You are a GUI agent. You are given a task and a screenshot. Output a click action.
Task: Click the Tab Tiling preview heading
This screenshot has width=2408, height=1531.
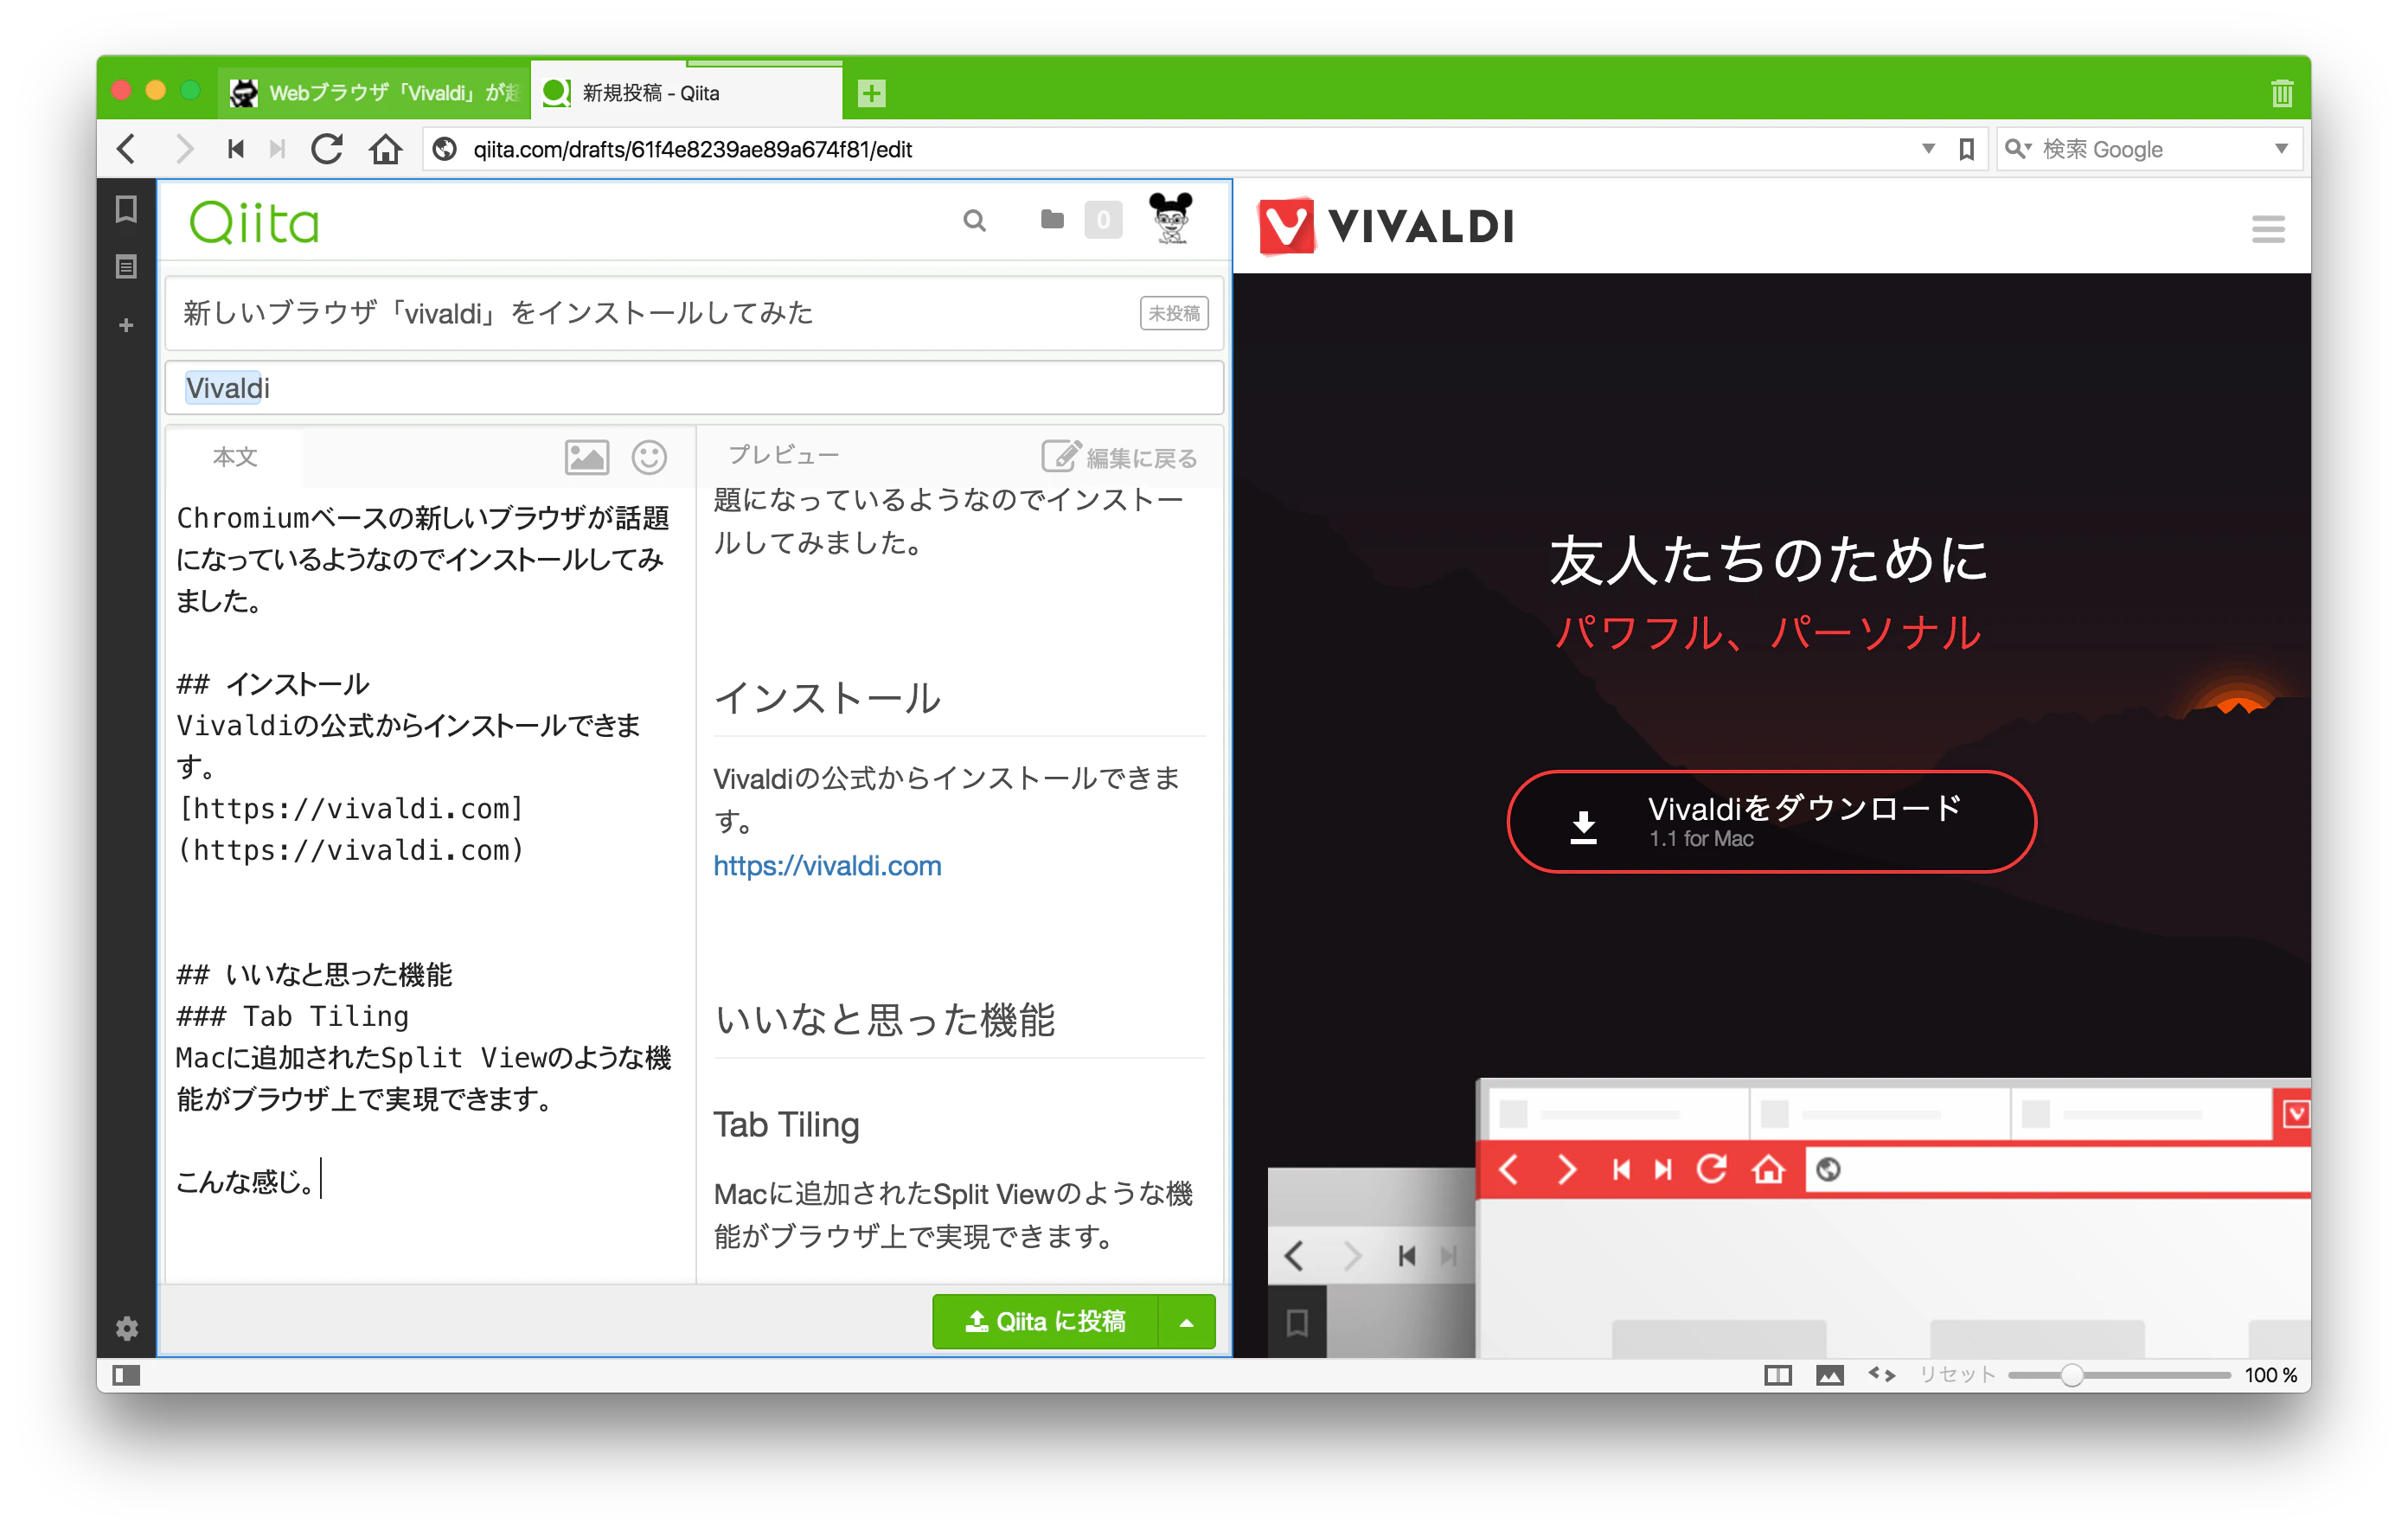click(x=786, y=1124)
